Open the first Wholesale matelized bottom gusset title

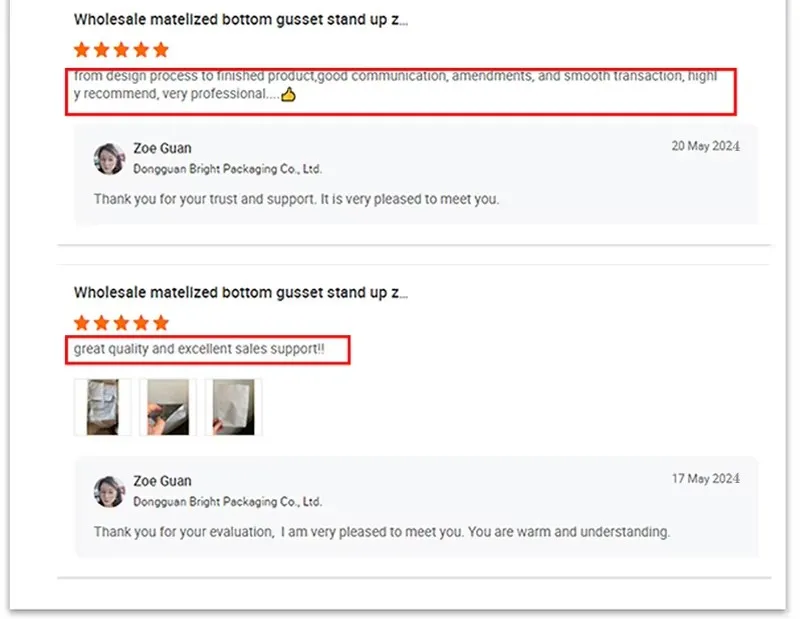tap(241, 20)
